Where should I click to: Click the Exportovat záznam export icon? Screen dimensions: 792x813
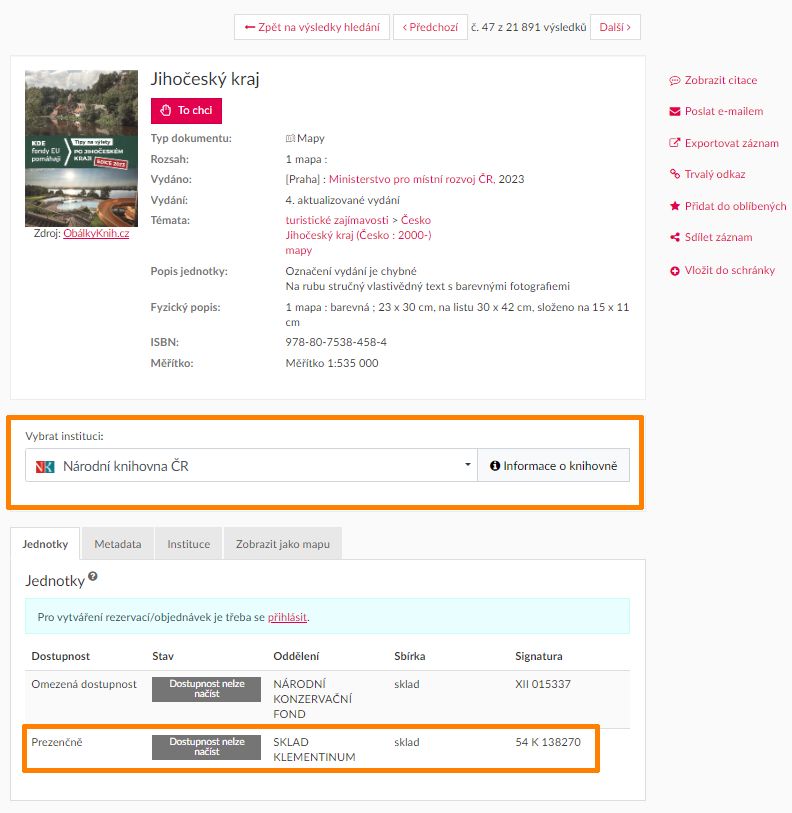pyautogui.click(x=674, y=143)
